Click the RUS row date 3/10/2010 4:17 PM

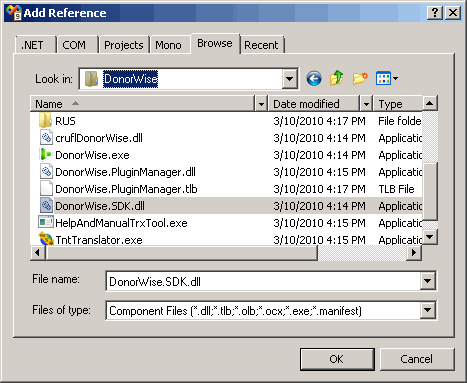[319, 121]
